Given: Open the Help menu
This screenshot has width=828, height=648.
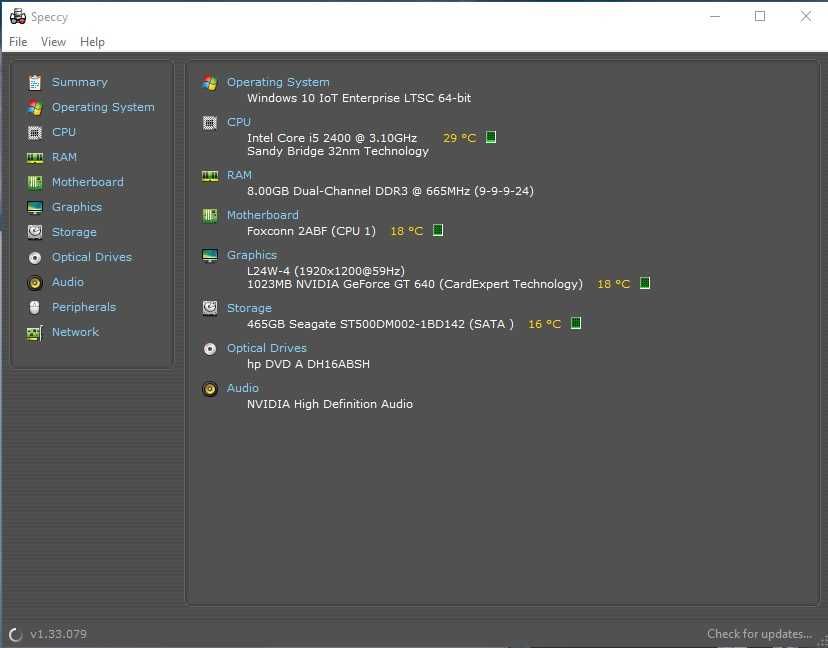Looking at the screenshot, I should (92, 42).
